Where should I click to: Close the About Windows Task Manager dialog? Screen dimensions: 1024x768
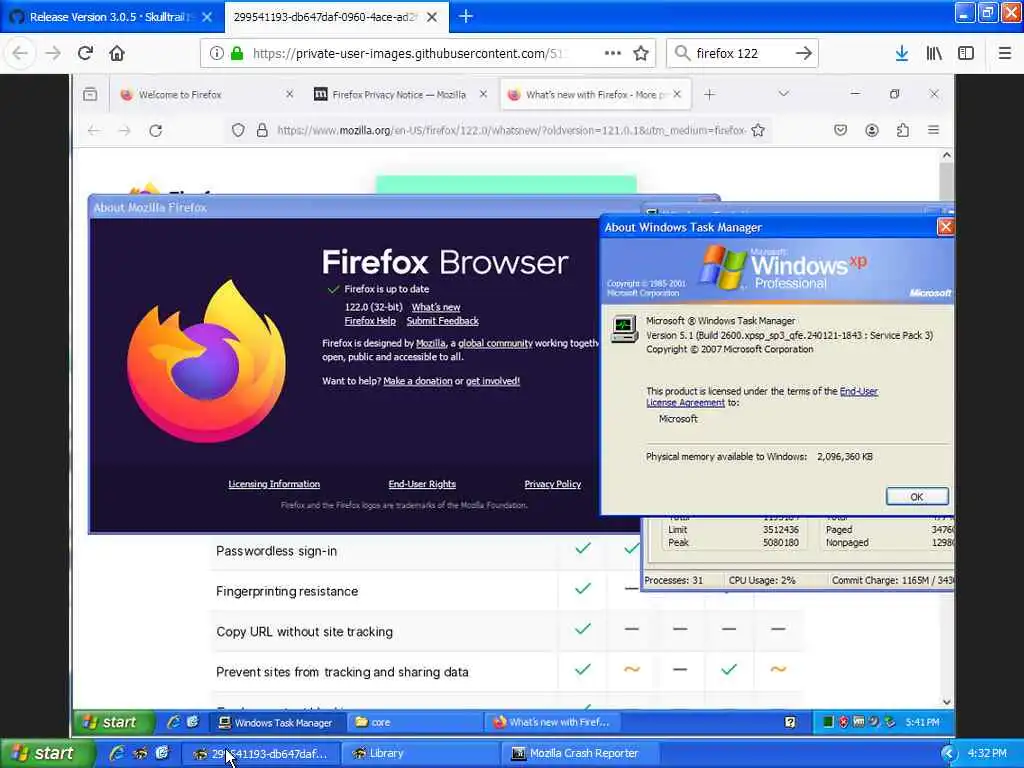tap(945, 227)
